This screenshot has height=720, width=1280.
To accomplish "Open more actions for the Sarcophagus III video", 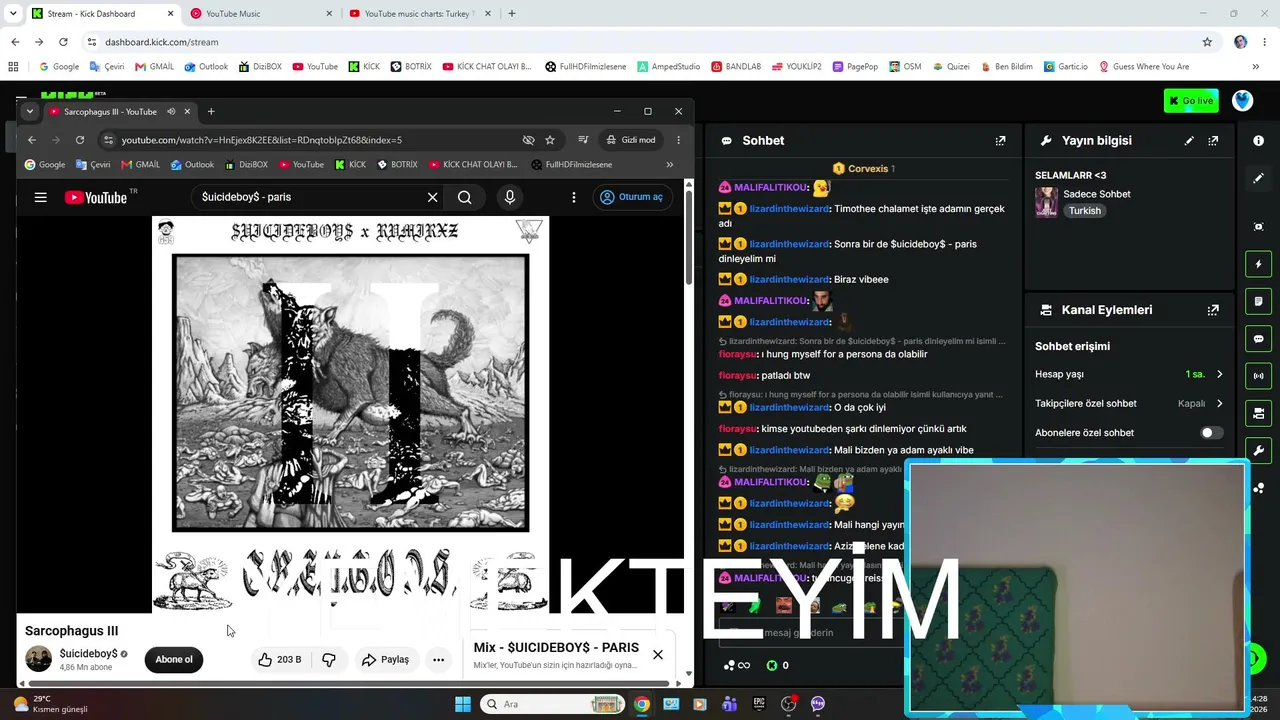I will [438, 659].
